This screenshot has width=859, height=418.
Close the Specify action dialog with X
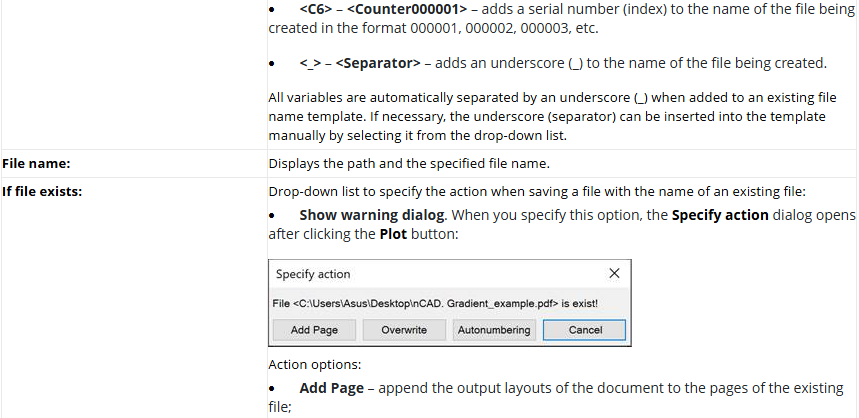[x=614, y=273]
